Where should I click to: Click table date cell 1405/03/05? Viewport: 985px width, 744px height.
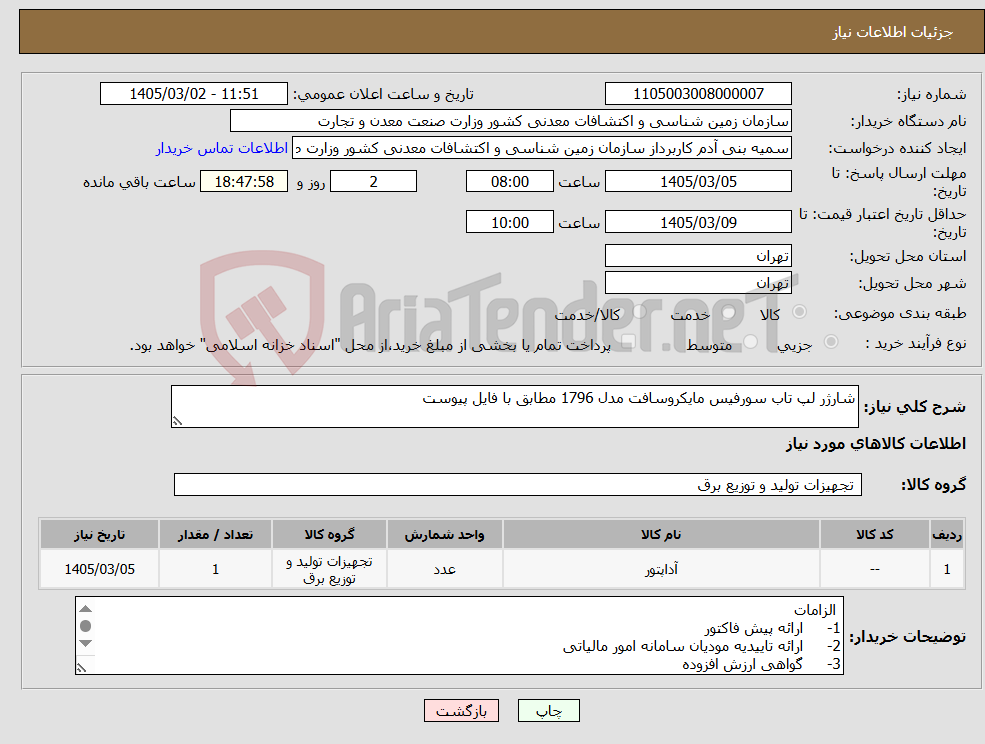(x=99, y=569)
